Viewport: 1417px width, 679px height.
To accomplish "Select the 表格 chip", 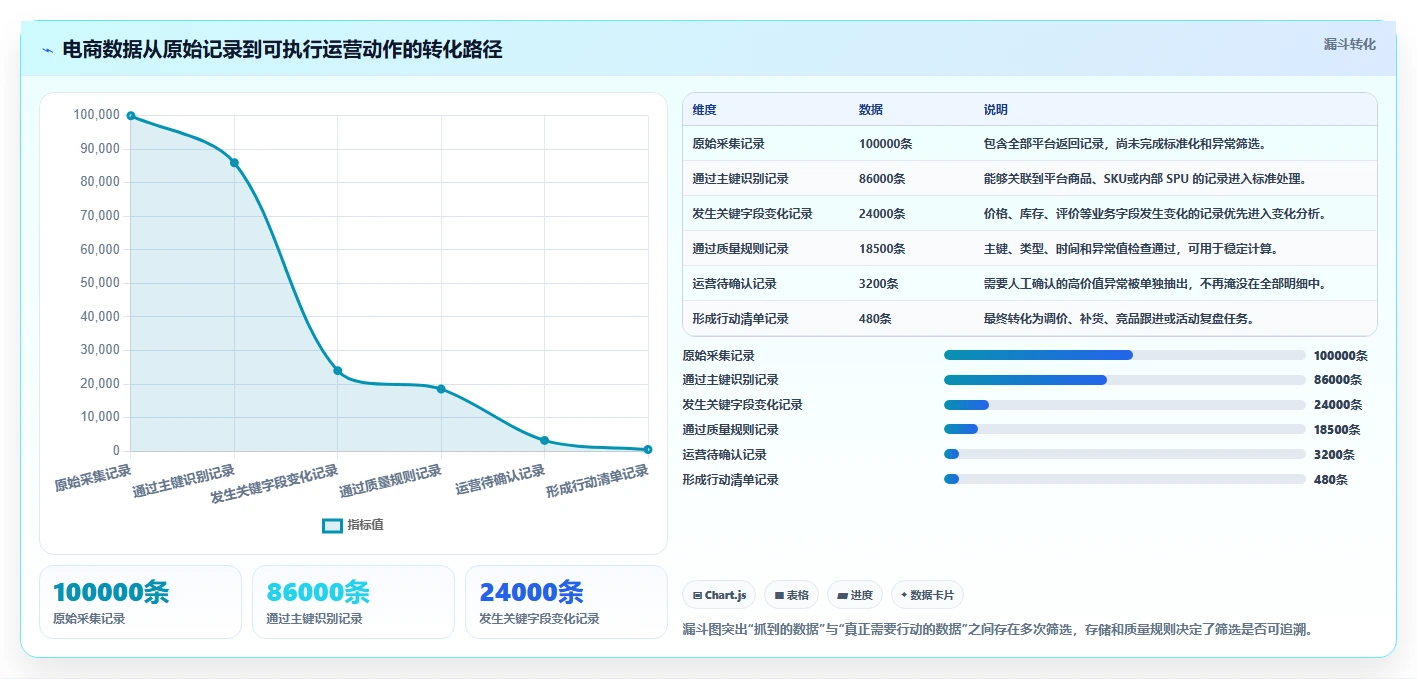I will pyautogui.click(x=791, y=595).
